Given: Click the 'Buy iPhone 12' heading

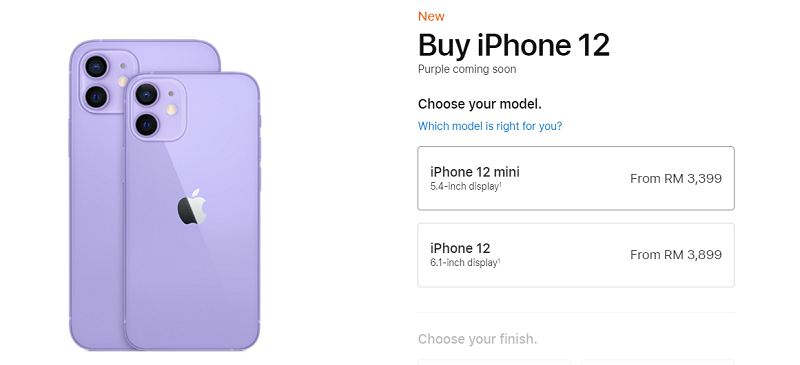Looking at the screenshot, I should pos(514,45).
